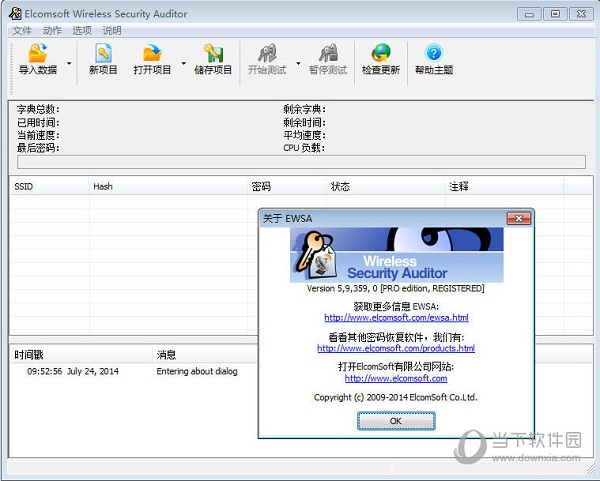
Task: Click the app icon in the title bar
Action: [x=15, y=13]
